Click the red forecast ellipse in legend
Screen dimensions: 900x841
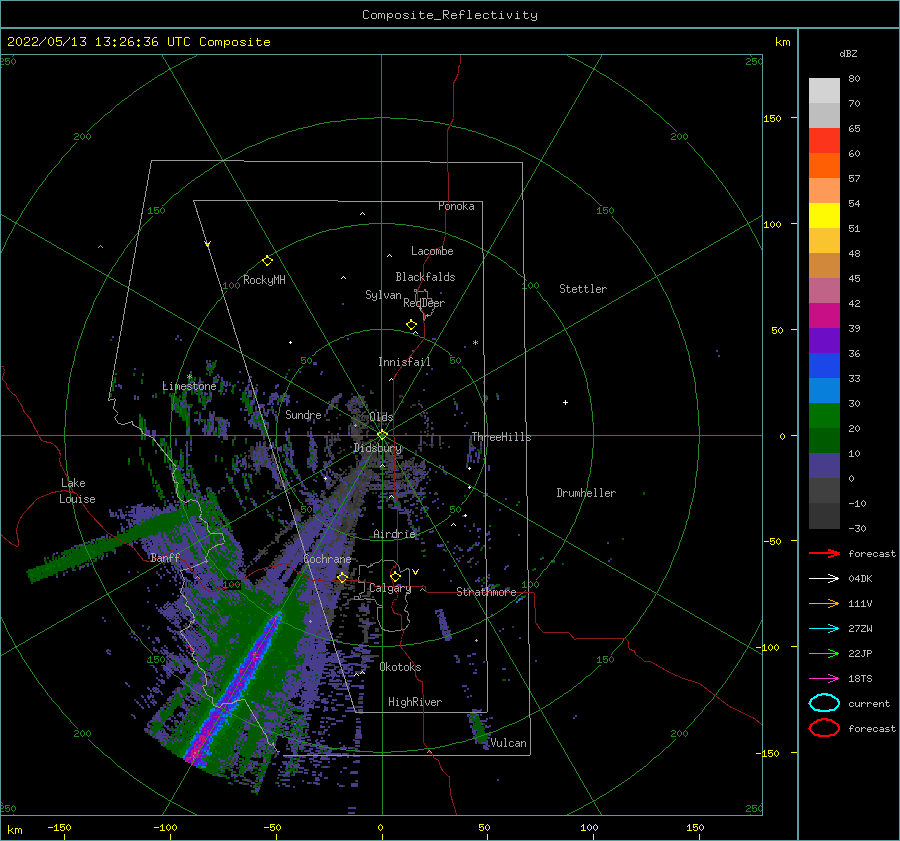click(824, 728)
